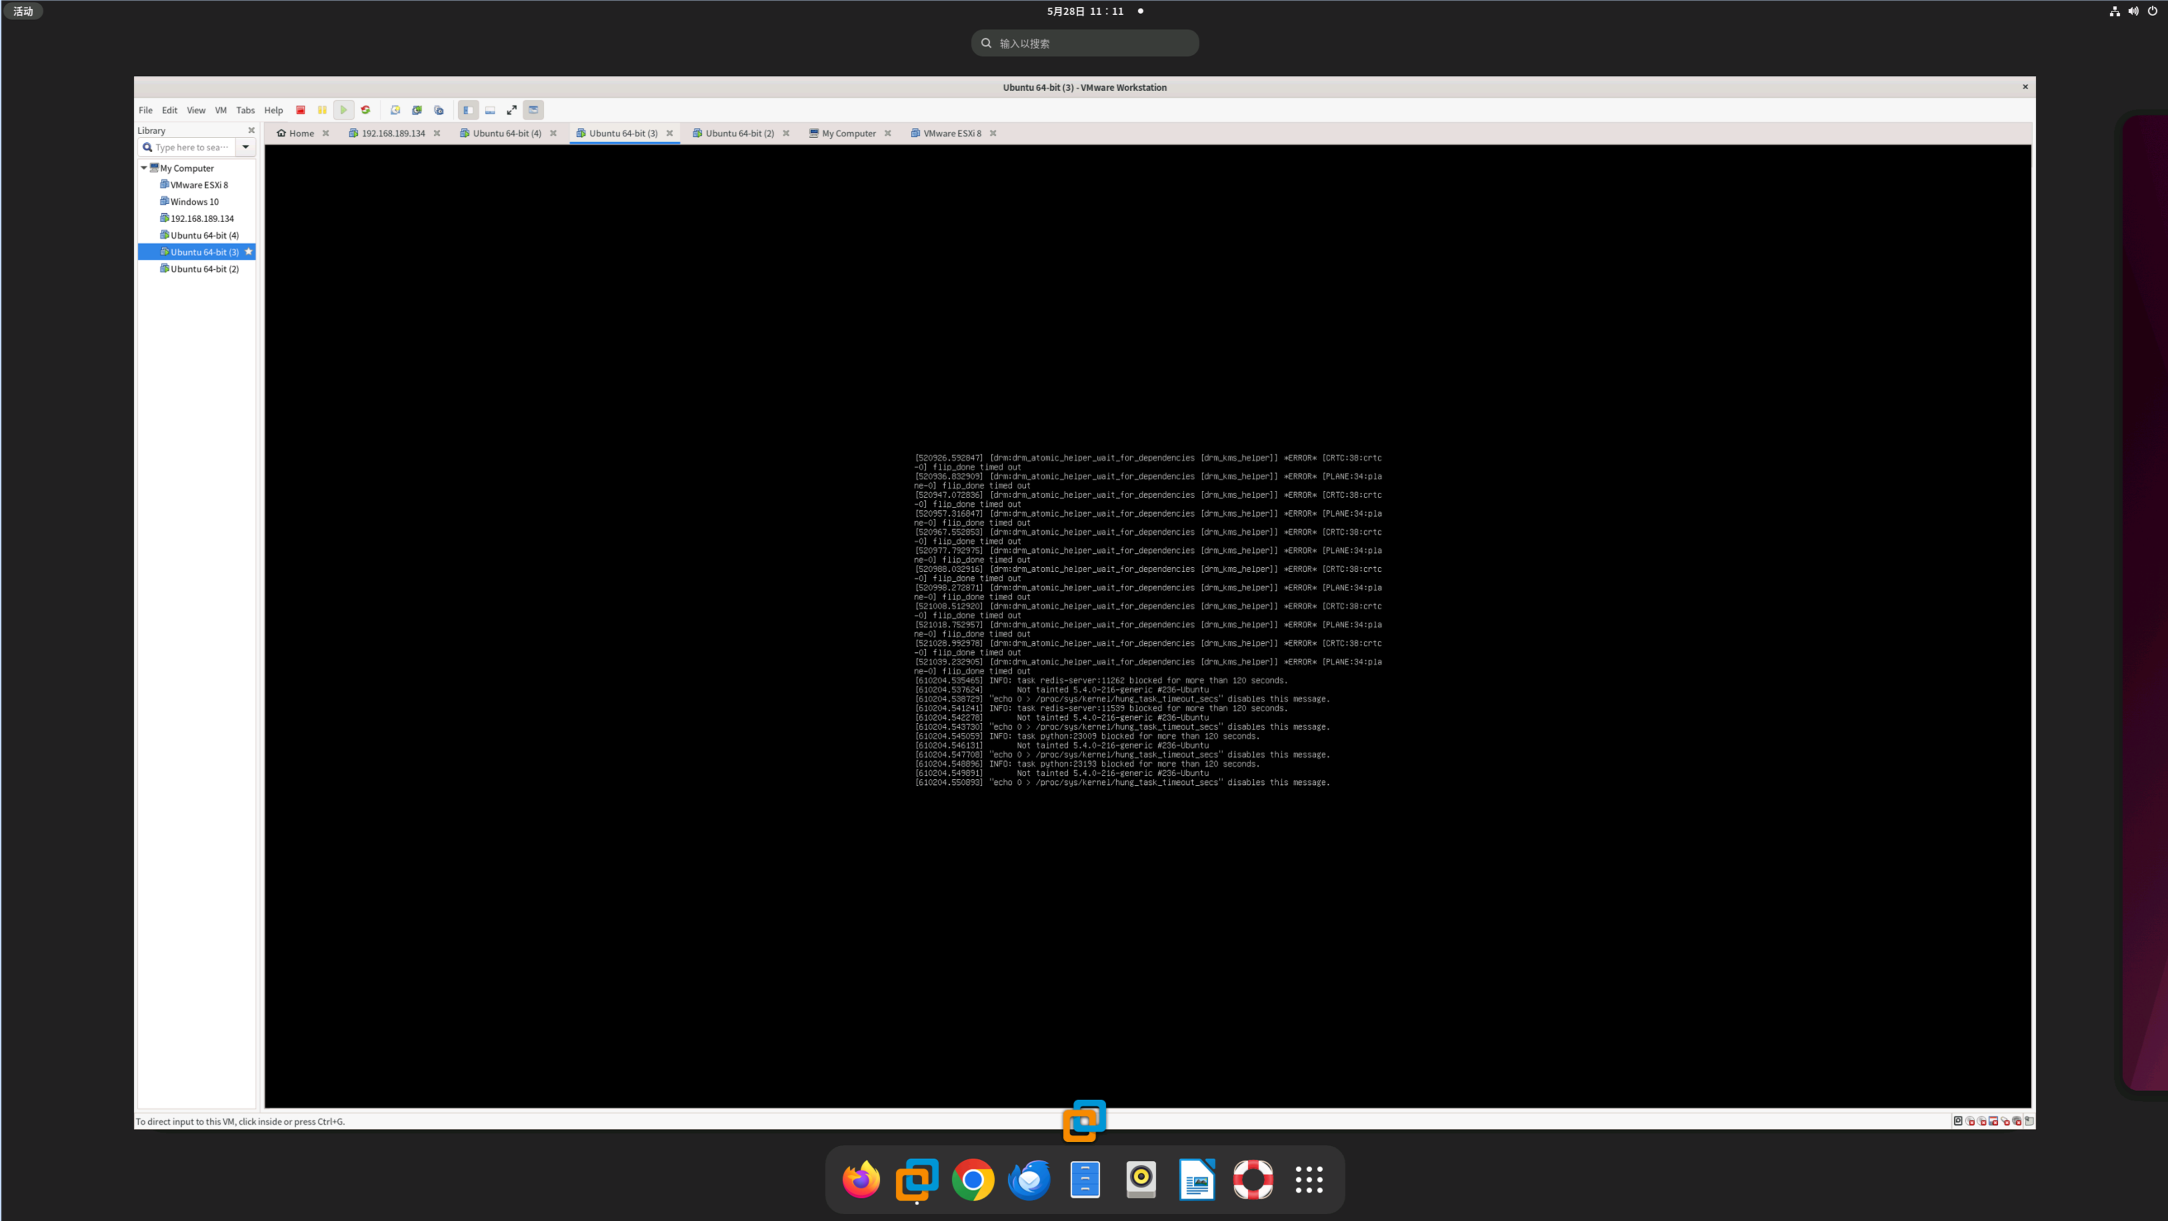Screen dimensions: 2168x1221
Task: Enter full screen mode icon
Action: click(512, 110)
